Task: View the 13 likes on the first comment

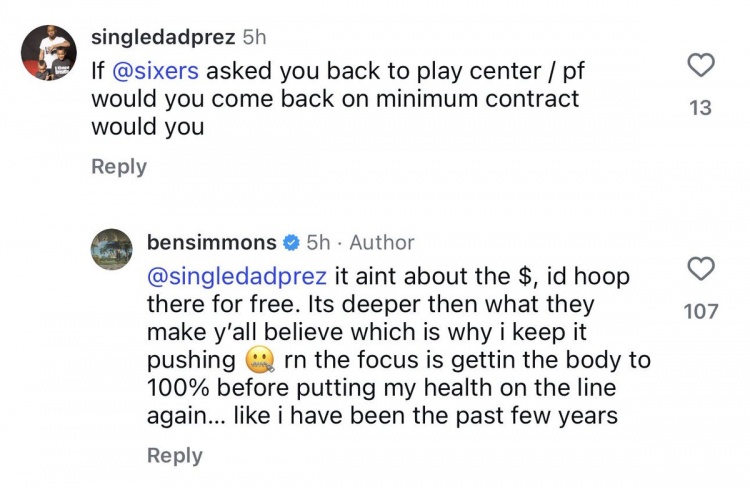Action: 701,107
